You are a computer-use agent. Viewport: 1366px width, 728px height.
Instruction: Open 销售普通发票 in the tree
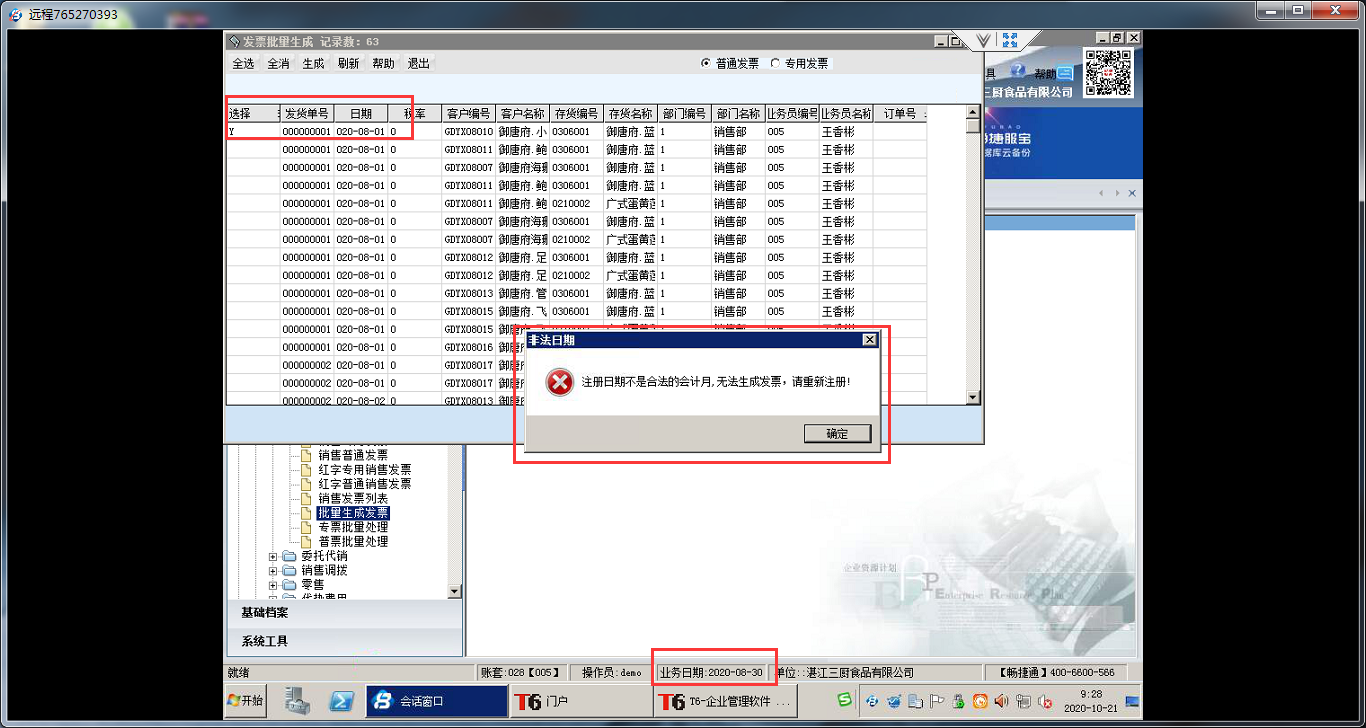coord(353,455)
